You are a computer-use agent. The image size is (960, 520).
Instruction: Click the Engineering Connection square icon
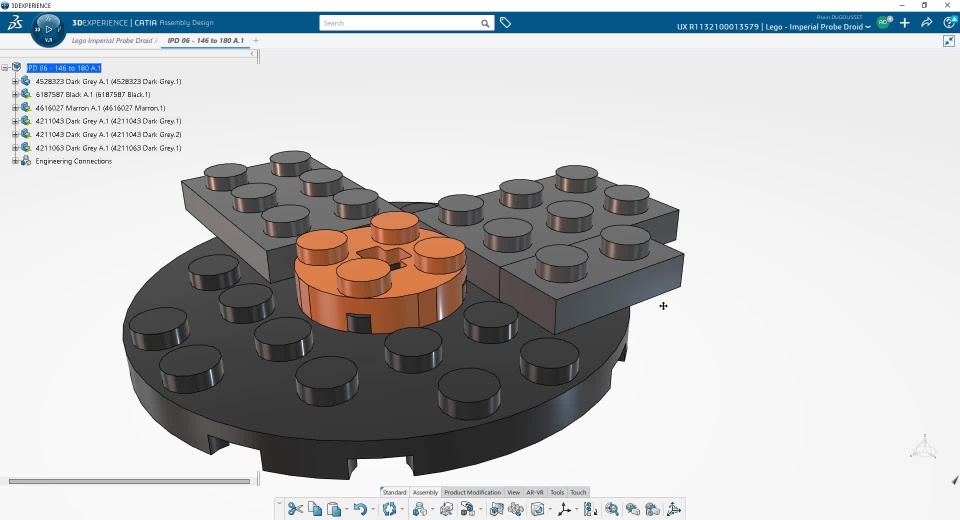click(x=538, y=509)
